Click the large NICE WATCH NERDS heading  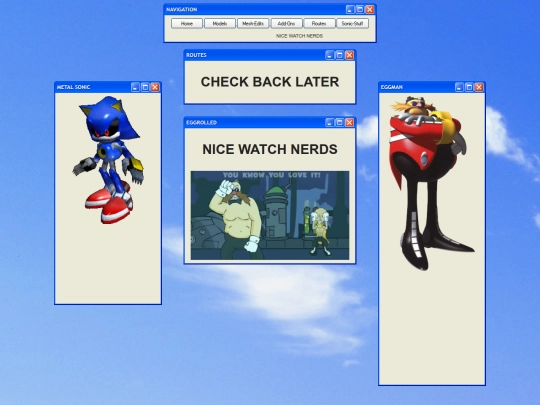(x=270, y=149)
